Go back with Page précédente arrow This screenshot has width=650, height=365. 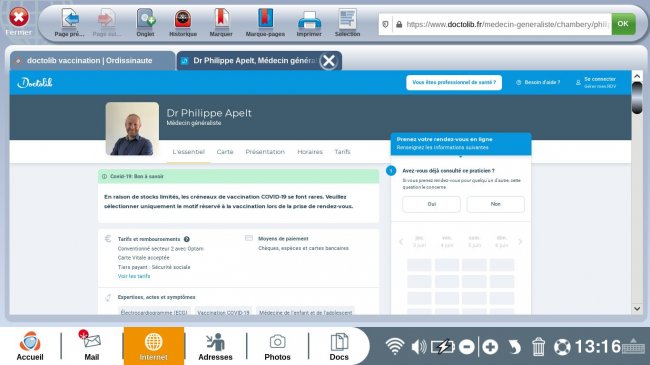pyautogui.click(x=70, y=19)
